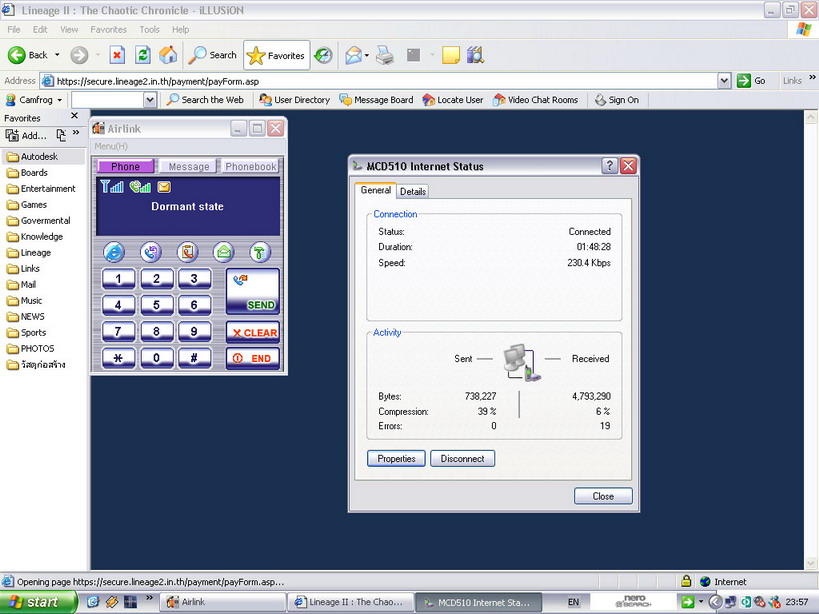Image resolution: width=819 pixels, height=614 pixels.
Task: Open Mail icon in browser toolbar
Action: (354, 55)
